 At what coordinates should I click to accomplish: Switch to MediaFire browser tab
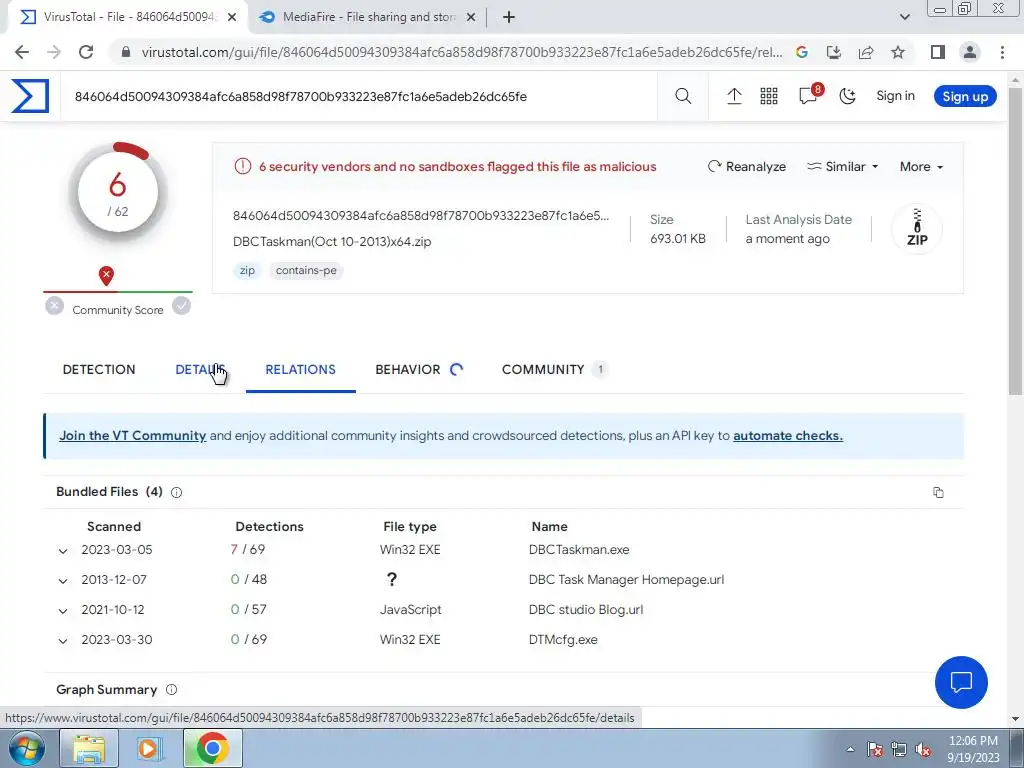pos(369,17)
